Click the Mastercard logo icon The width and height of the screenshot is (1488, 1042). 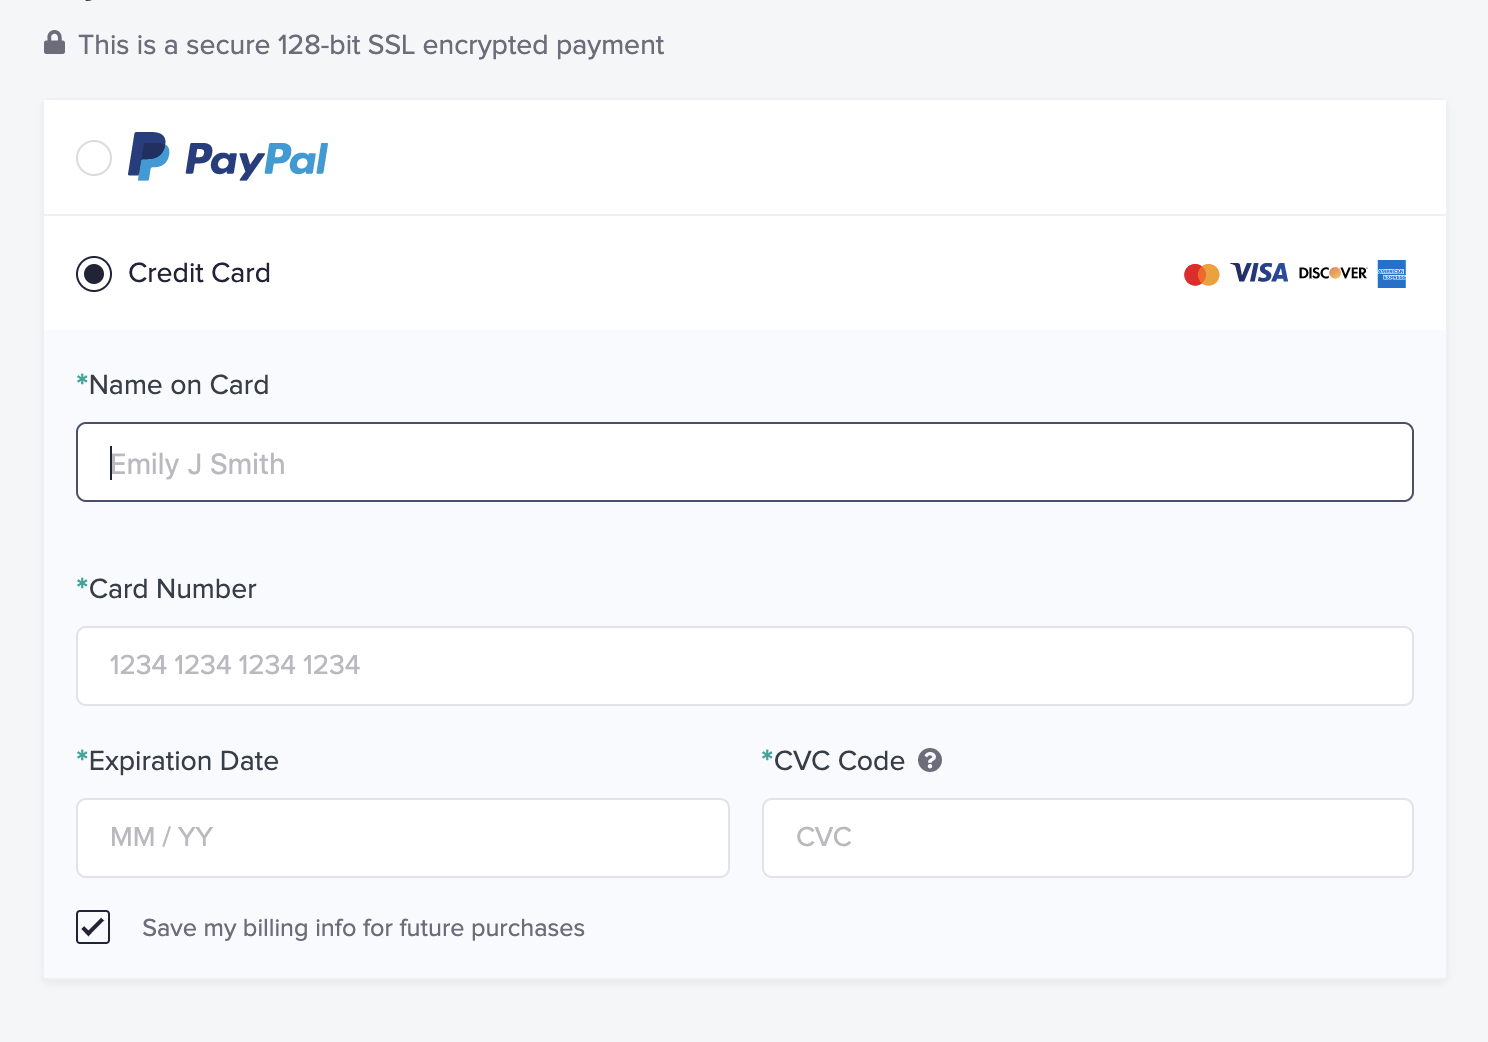point(1201,274)
